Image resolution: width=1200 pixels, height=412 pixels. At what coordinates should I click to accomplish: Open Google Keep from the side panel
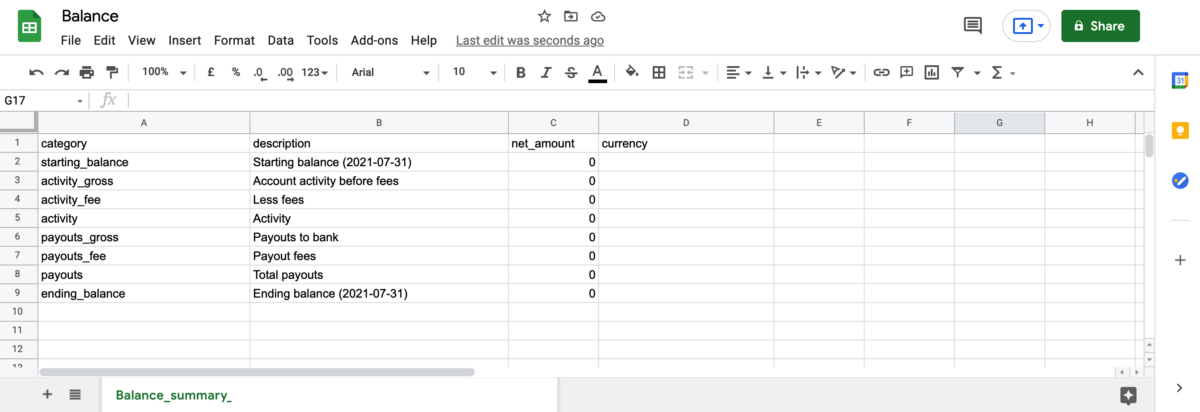click(1179, 131)
